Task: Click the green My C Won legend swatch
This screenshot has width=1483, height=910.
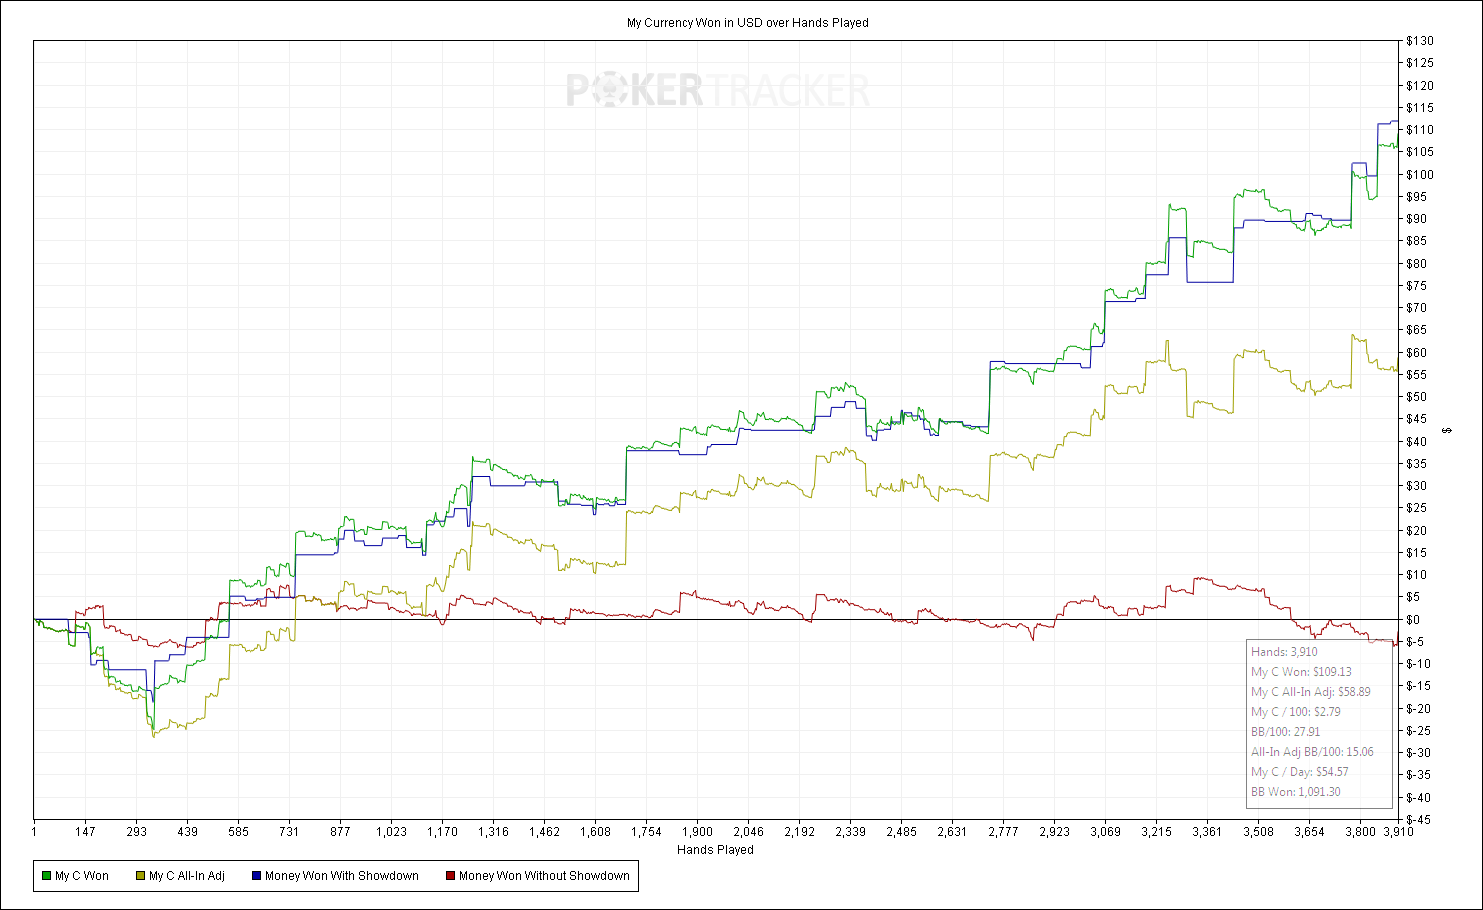Action: [x=46, y=876]
